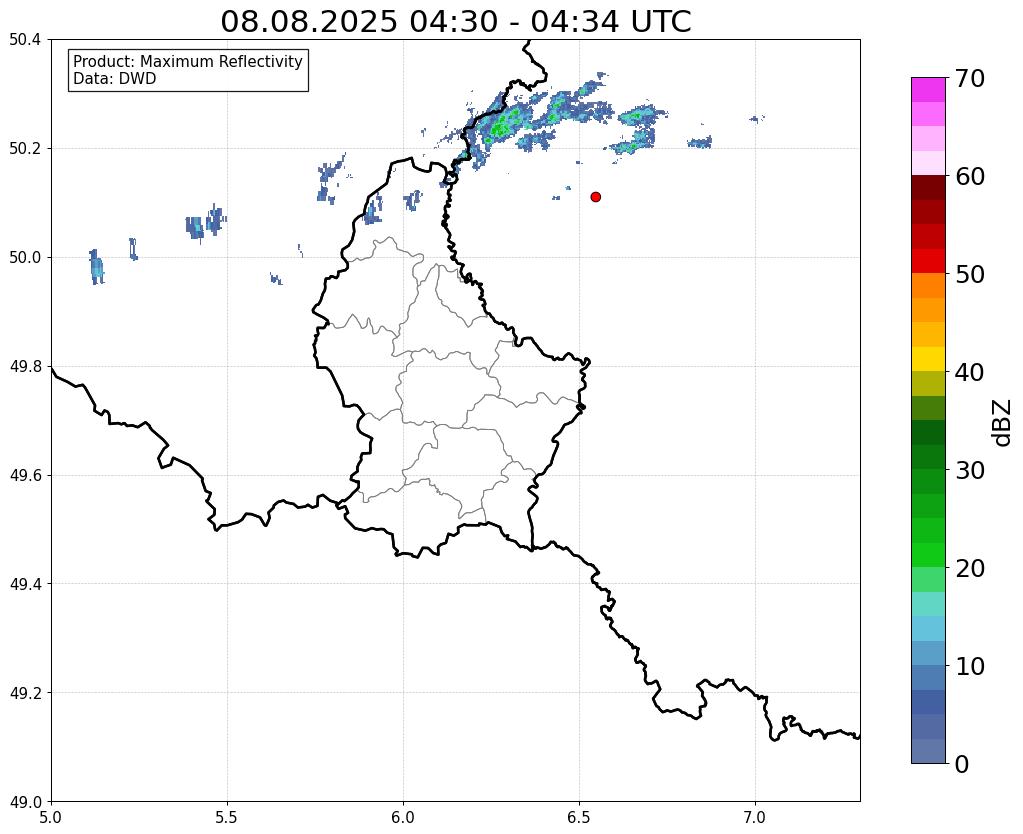The width and height of the screenshot is (1023, 834).
Task: Click the 60 tick label on colorbar
Action: [969, 176]
